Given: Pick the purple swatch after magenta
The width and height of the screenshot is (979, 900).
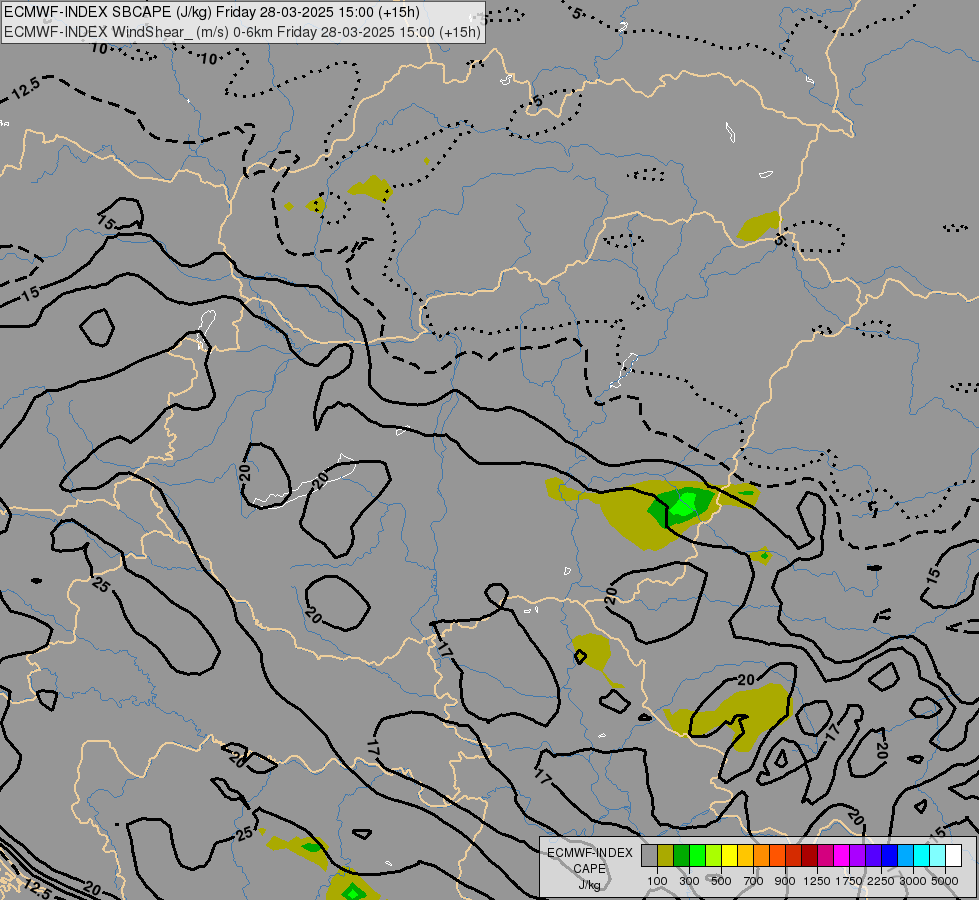Looking at the screenshot, I should pos(858,855).
